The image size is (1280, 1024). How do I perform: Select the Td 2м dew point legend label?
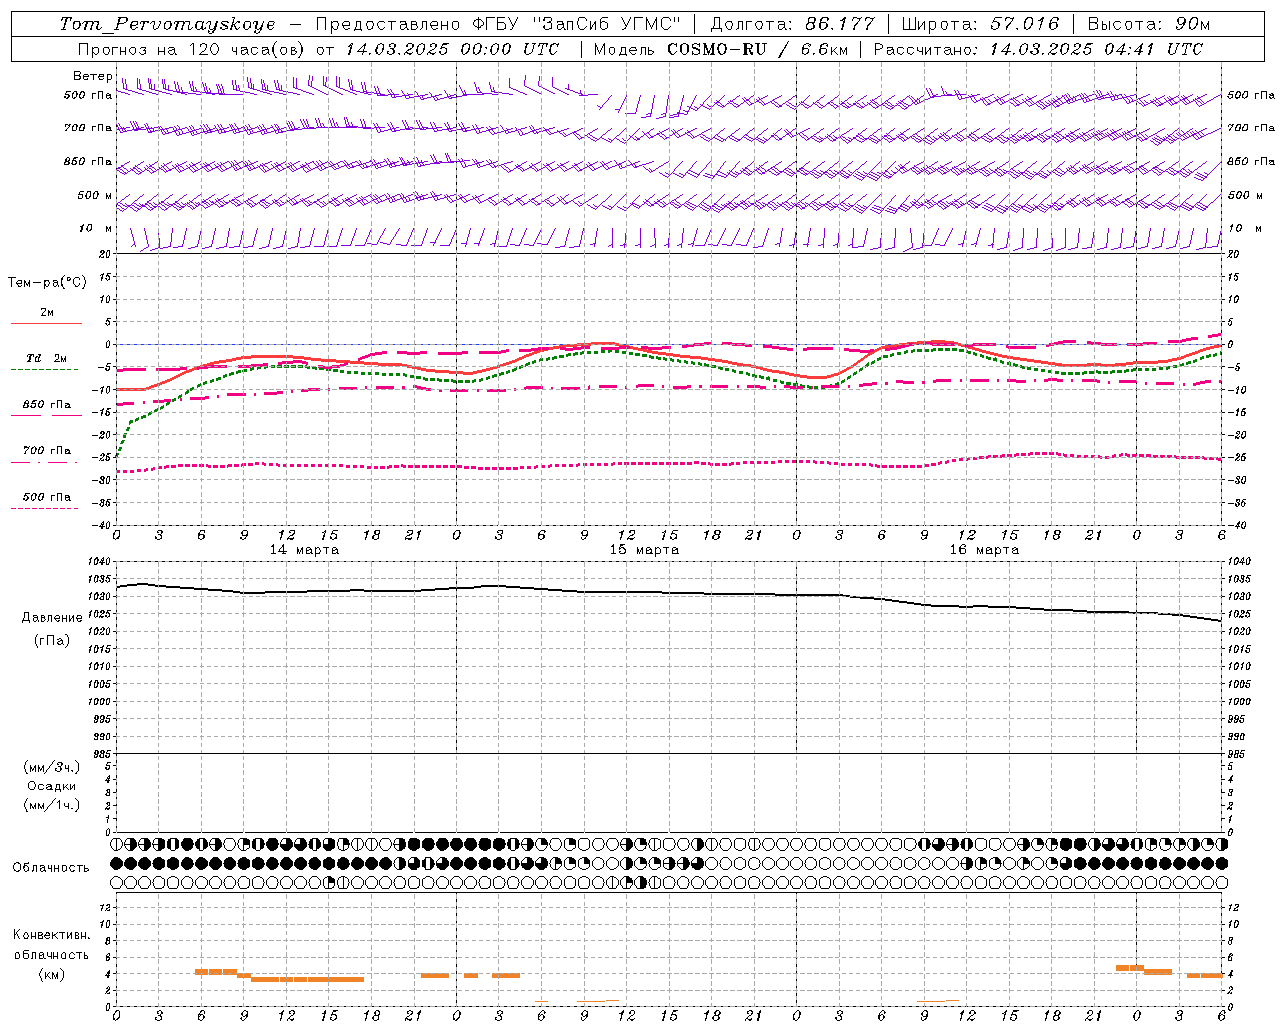point(46,358)
